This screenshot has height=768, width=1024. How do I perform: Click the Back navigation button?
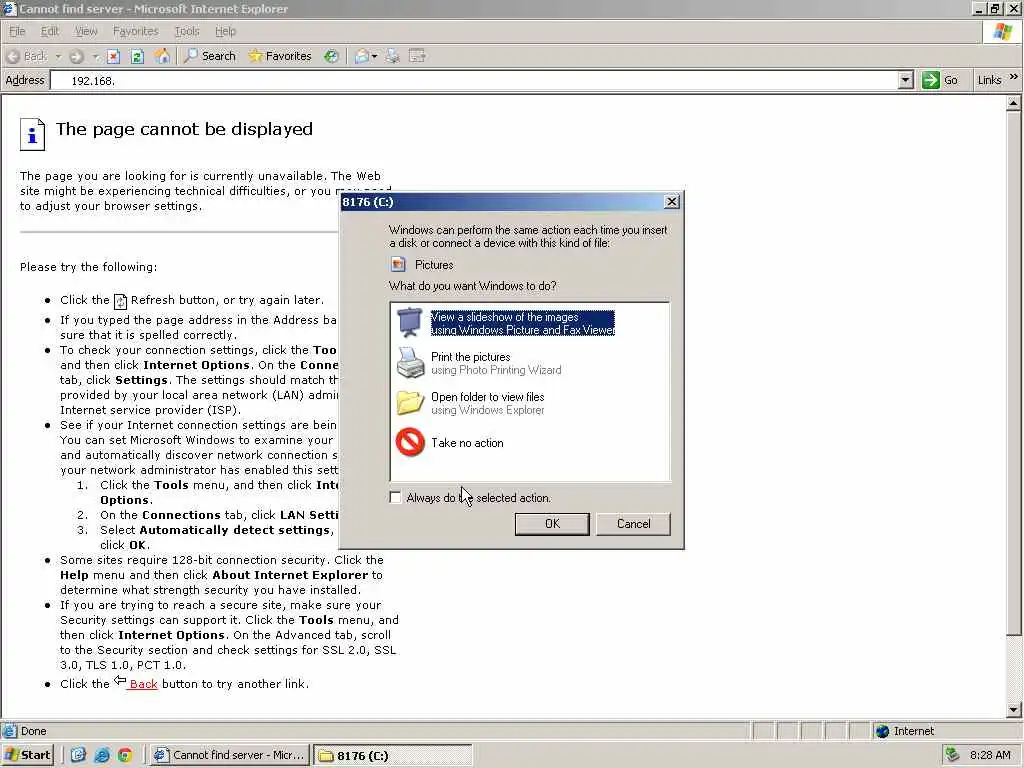click(x=27, y=56)
